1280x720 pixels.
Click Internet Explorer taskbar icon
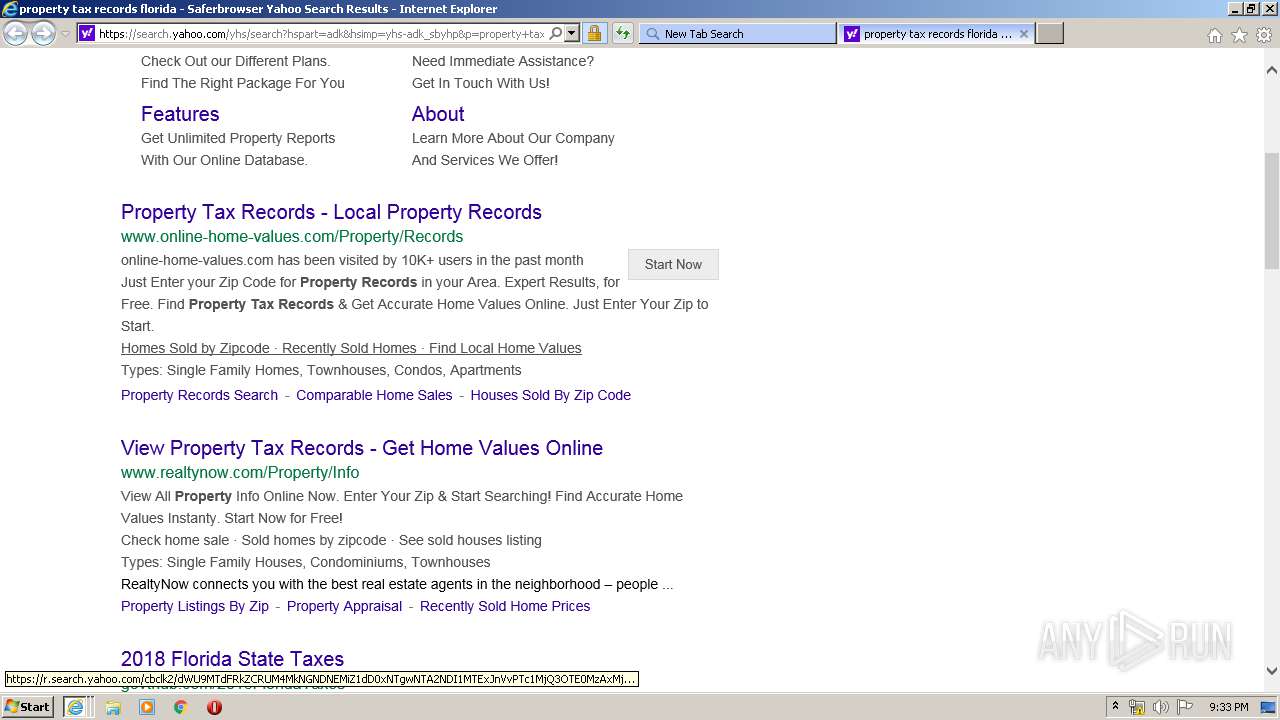click(x=75, y=707)
